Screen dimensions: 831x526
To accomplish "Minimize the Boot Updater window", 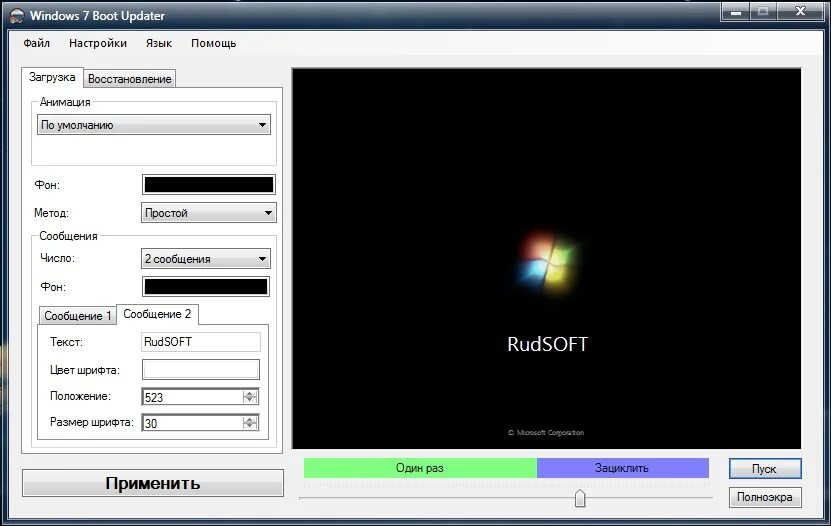I will pyautogui.click(x=736, y=12).
